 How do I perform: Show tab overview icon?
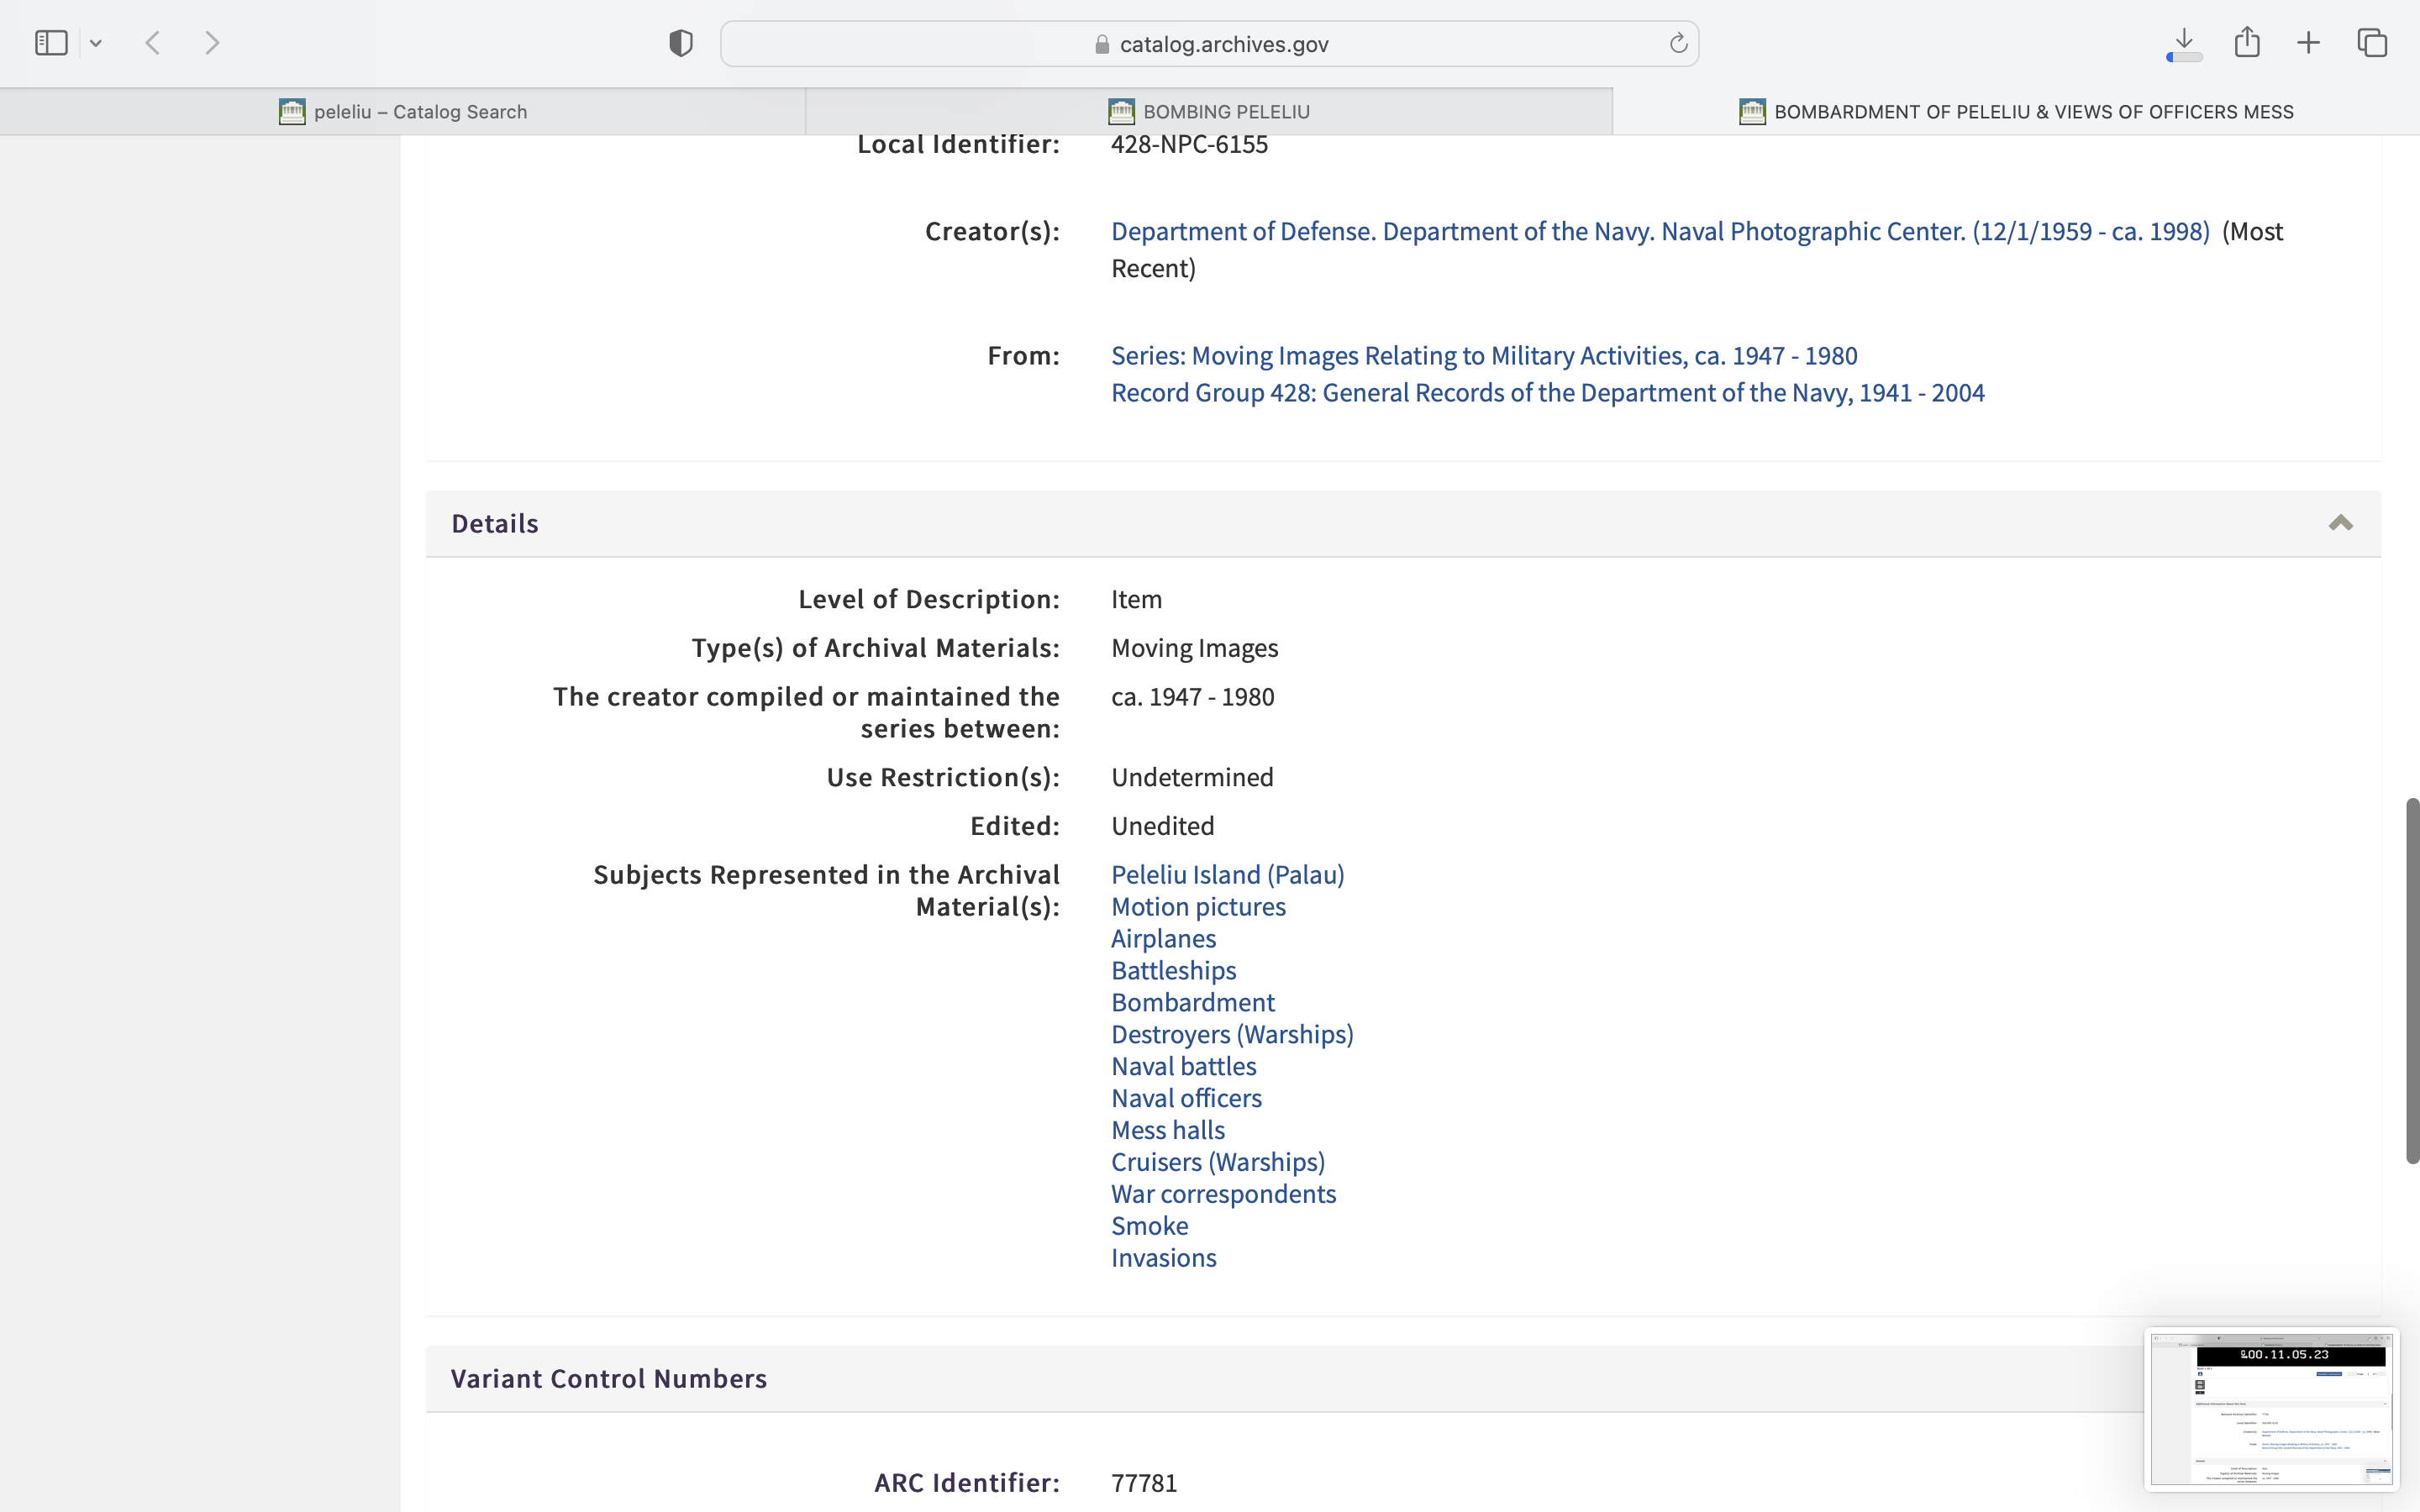[2372, 43]
